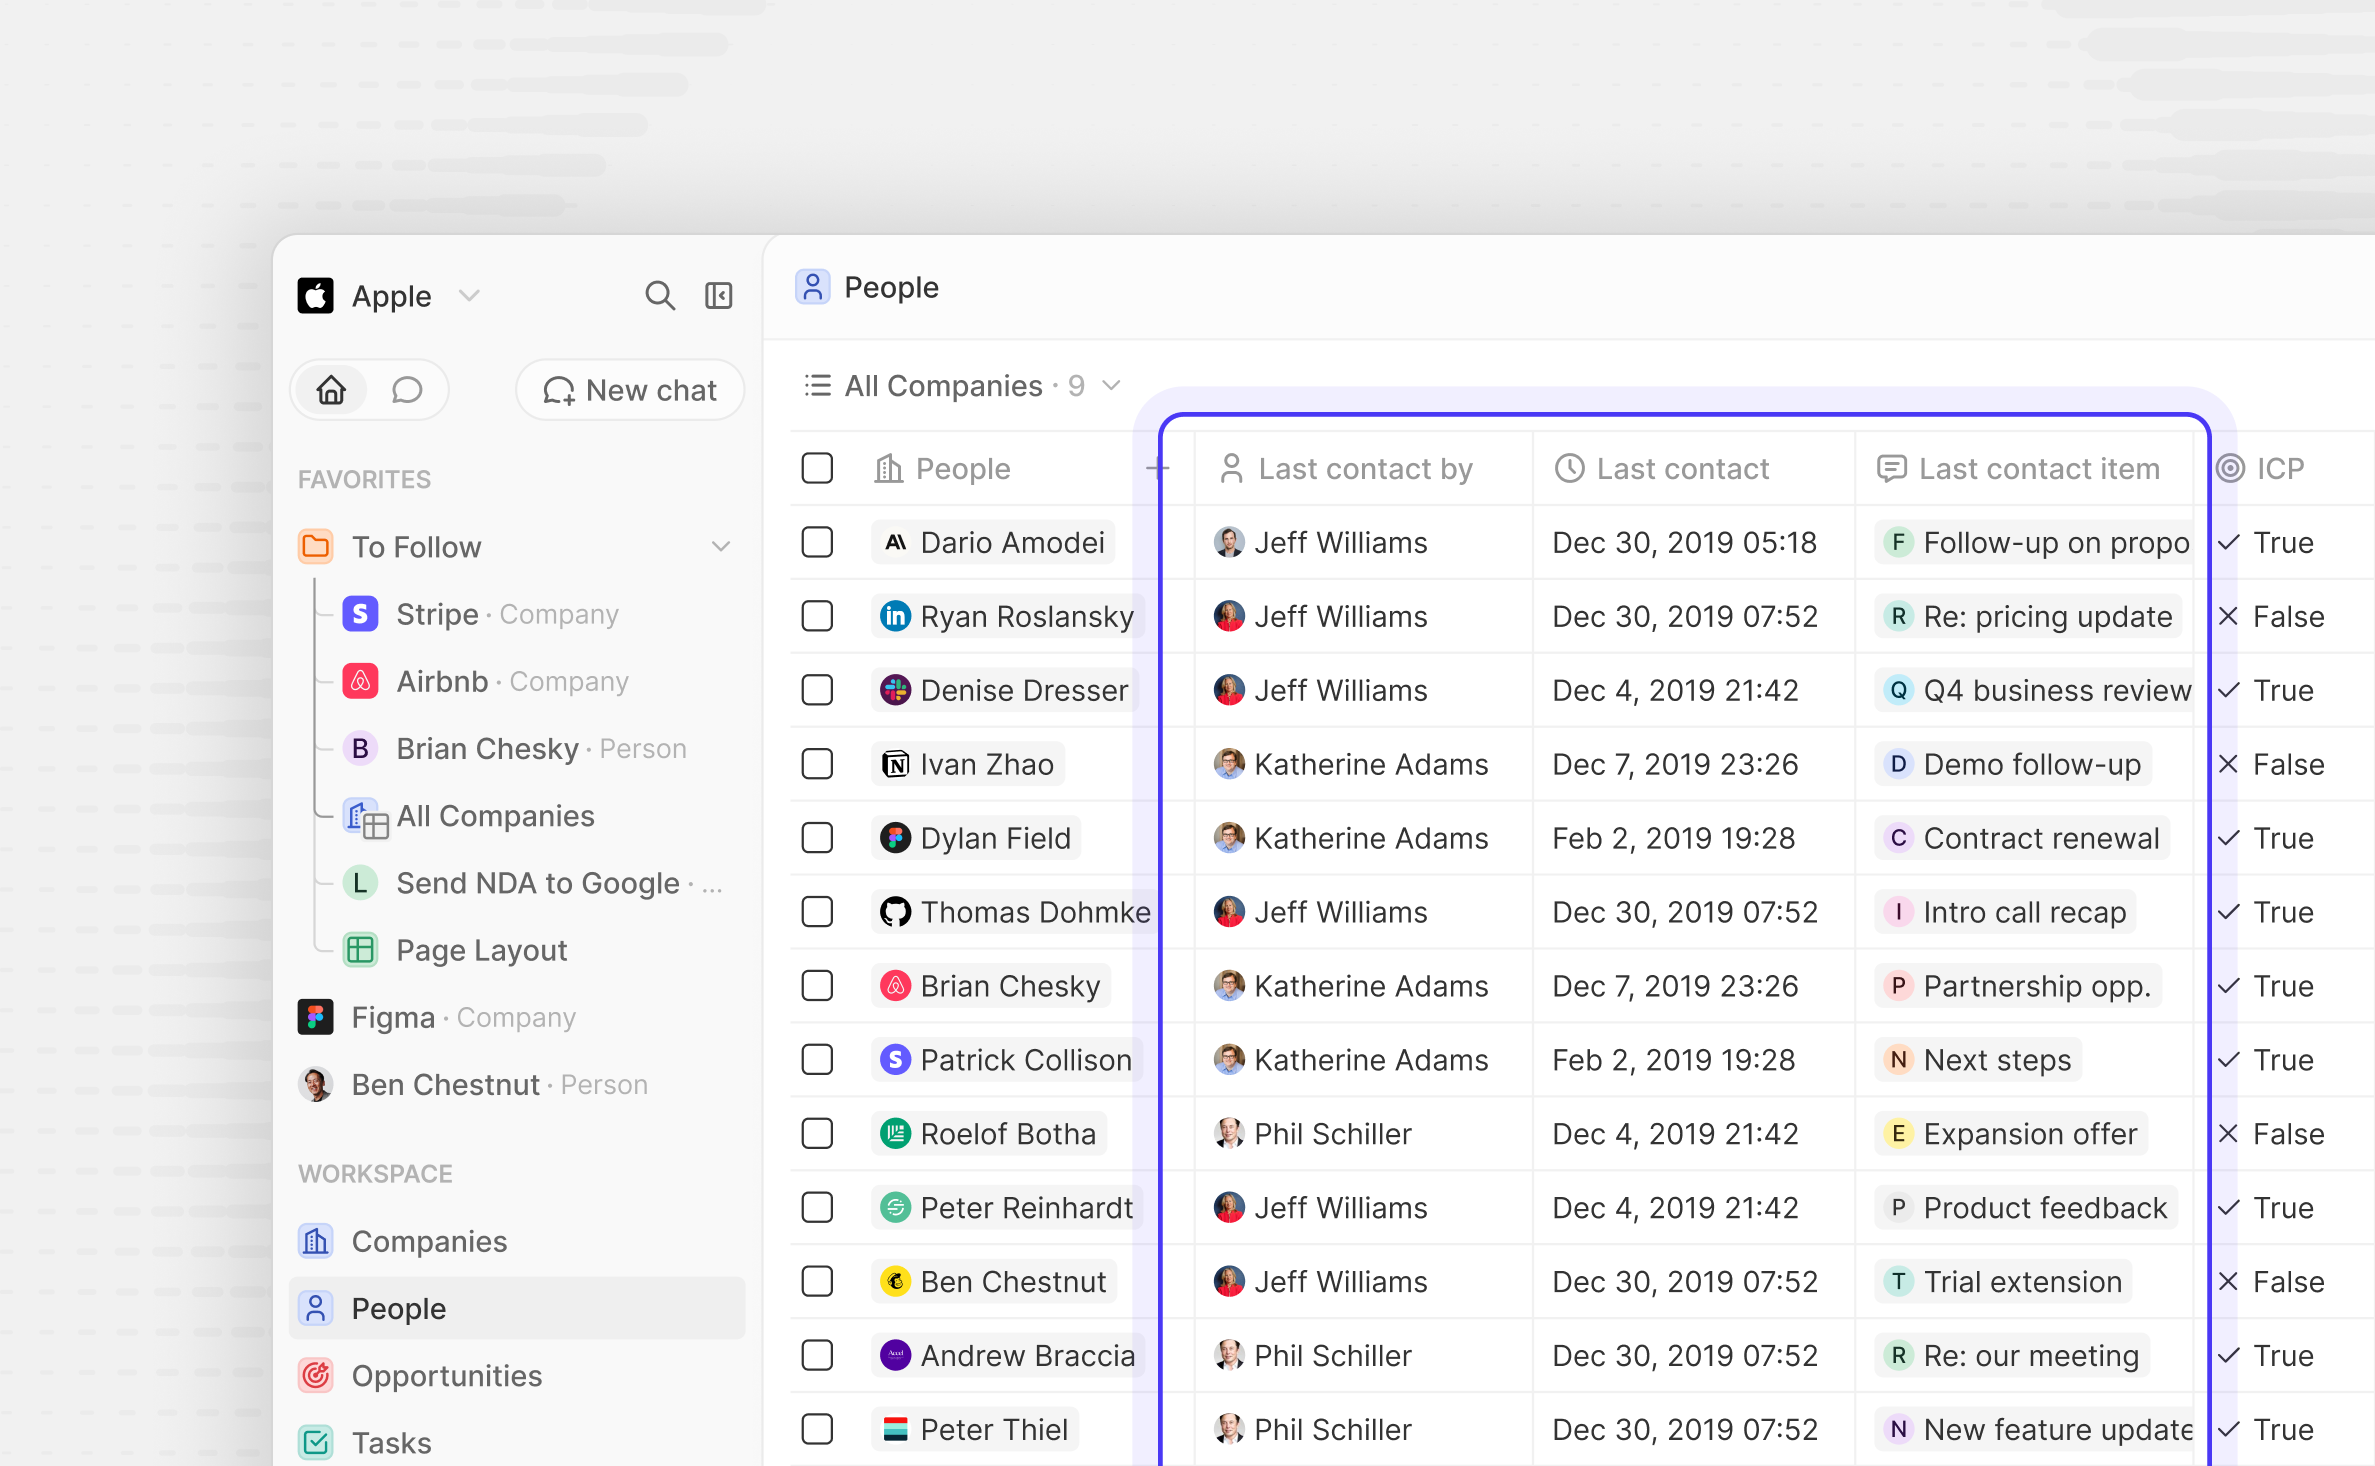This screenshot has width=2375, height=1466.
Task: Check the Ivan Zhao row checkbox
Action: tap(817, 764)
